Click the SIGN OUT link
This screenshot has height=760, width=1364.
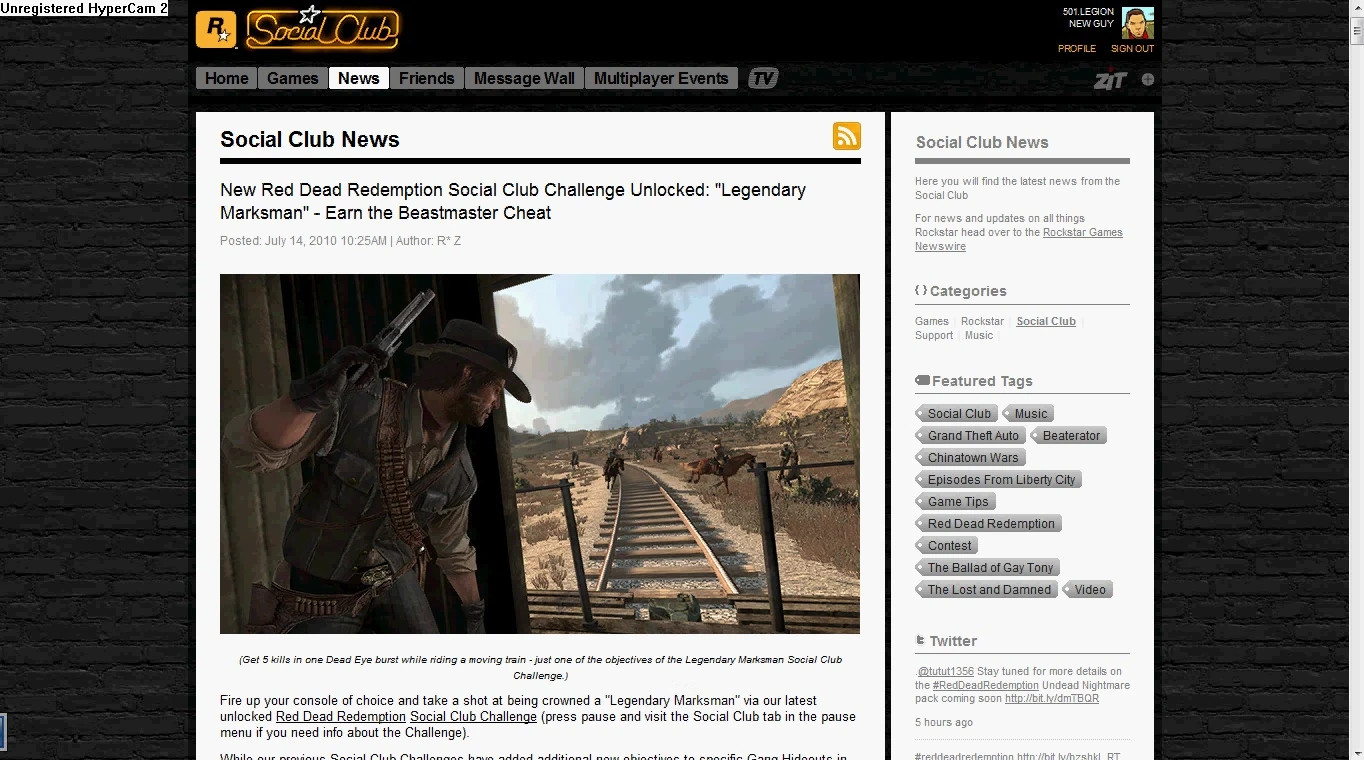(x=1132, y=49)
